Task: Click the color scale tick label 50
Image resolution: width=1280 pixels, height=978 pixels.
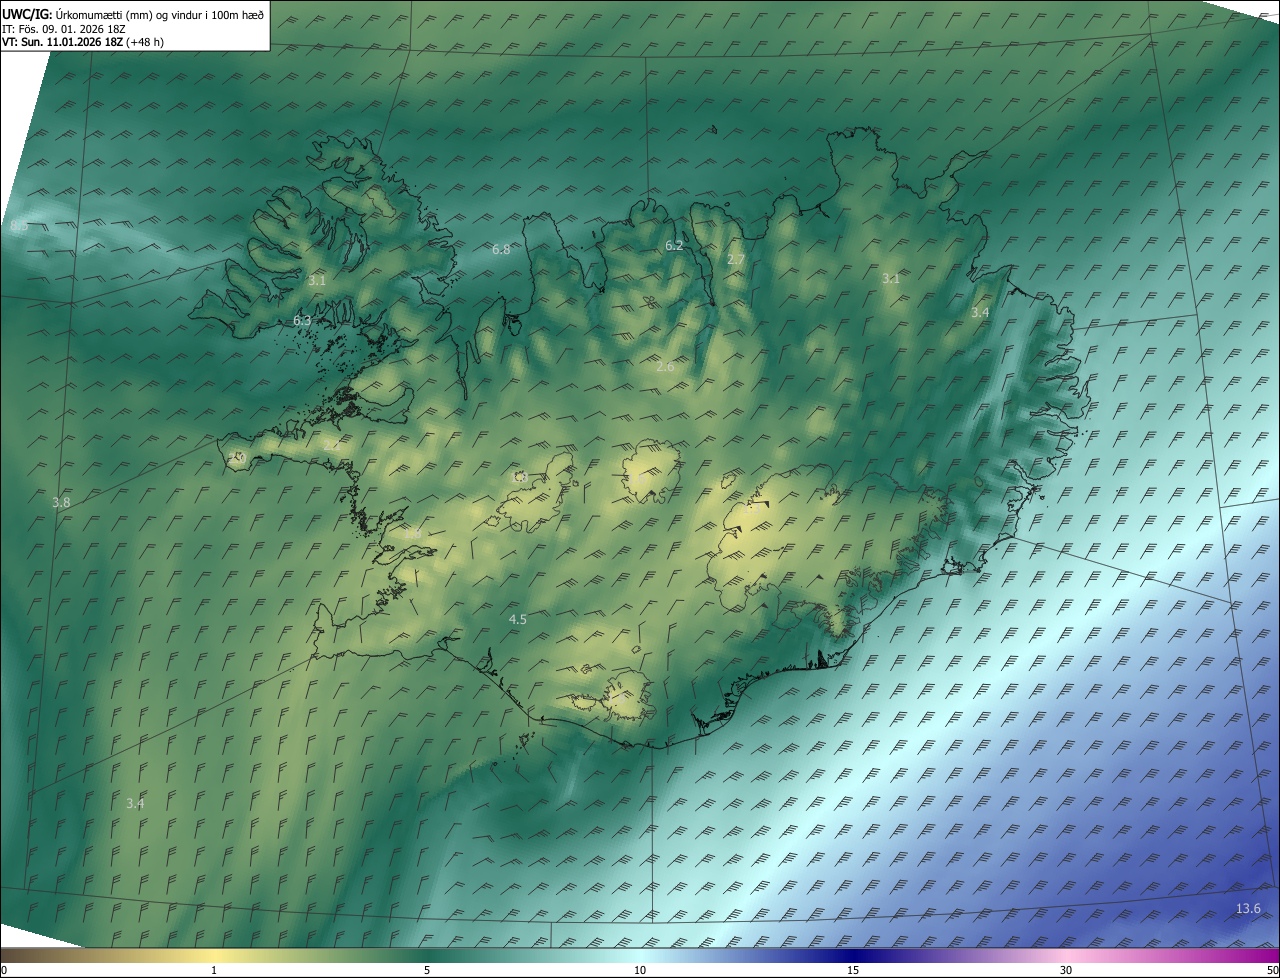Action: click(1272, 970)
